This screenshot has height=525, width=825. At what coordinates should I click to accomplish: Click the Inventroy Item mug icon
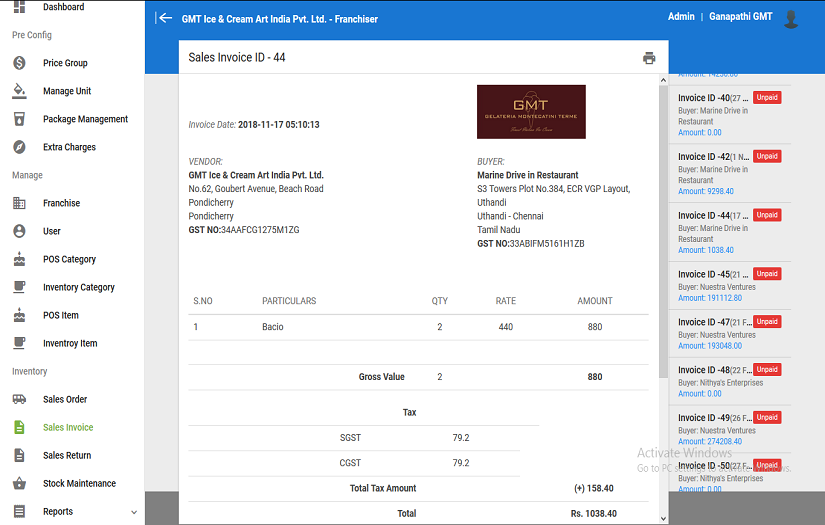(19, 343)
